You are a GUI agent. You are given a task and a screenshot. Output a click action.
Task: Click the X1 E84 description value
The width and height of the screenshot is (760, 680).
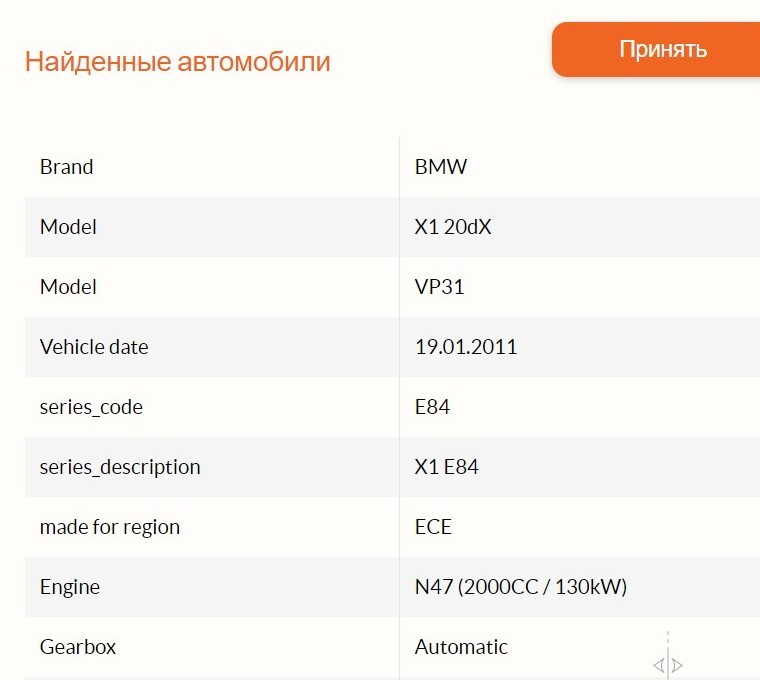(x=446, y=467)
